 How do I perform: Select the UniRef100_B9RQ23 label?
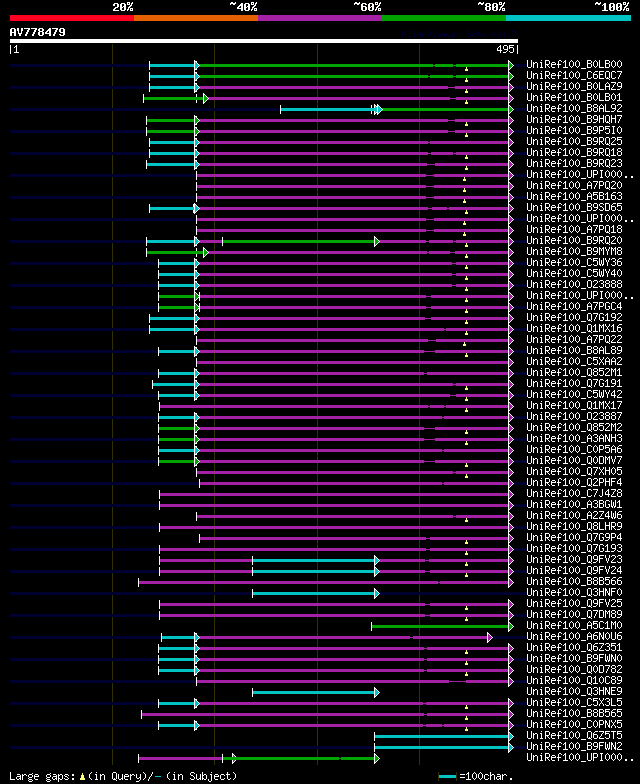pyautogui.click(x=574, y=164)
